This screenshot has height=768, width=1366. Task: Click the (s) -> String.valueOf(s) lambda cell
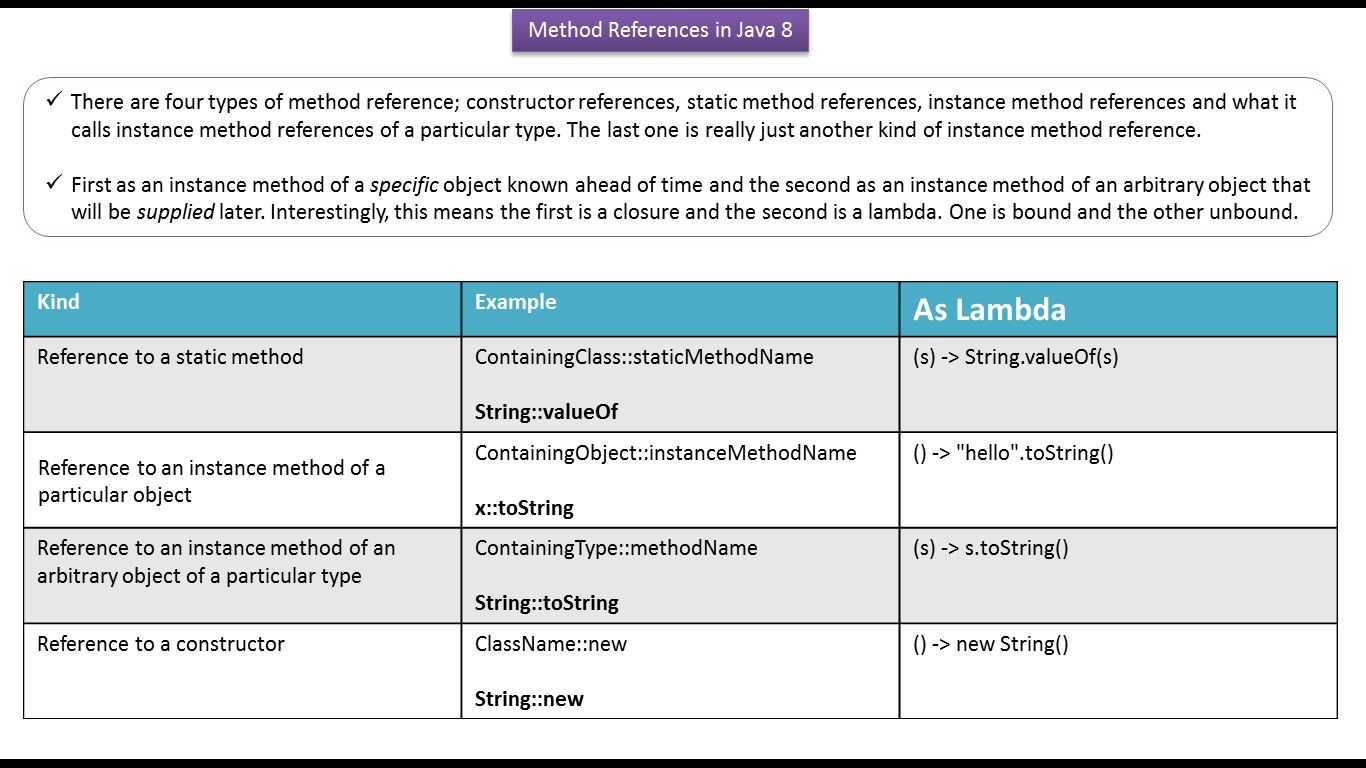point(1015,357)
